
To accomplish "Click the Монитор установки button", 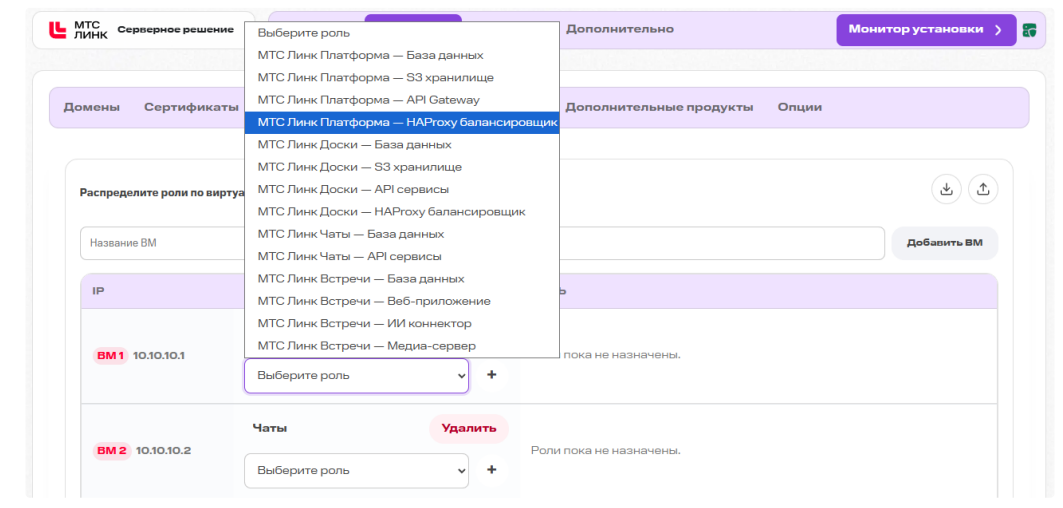I will 926,30.
